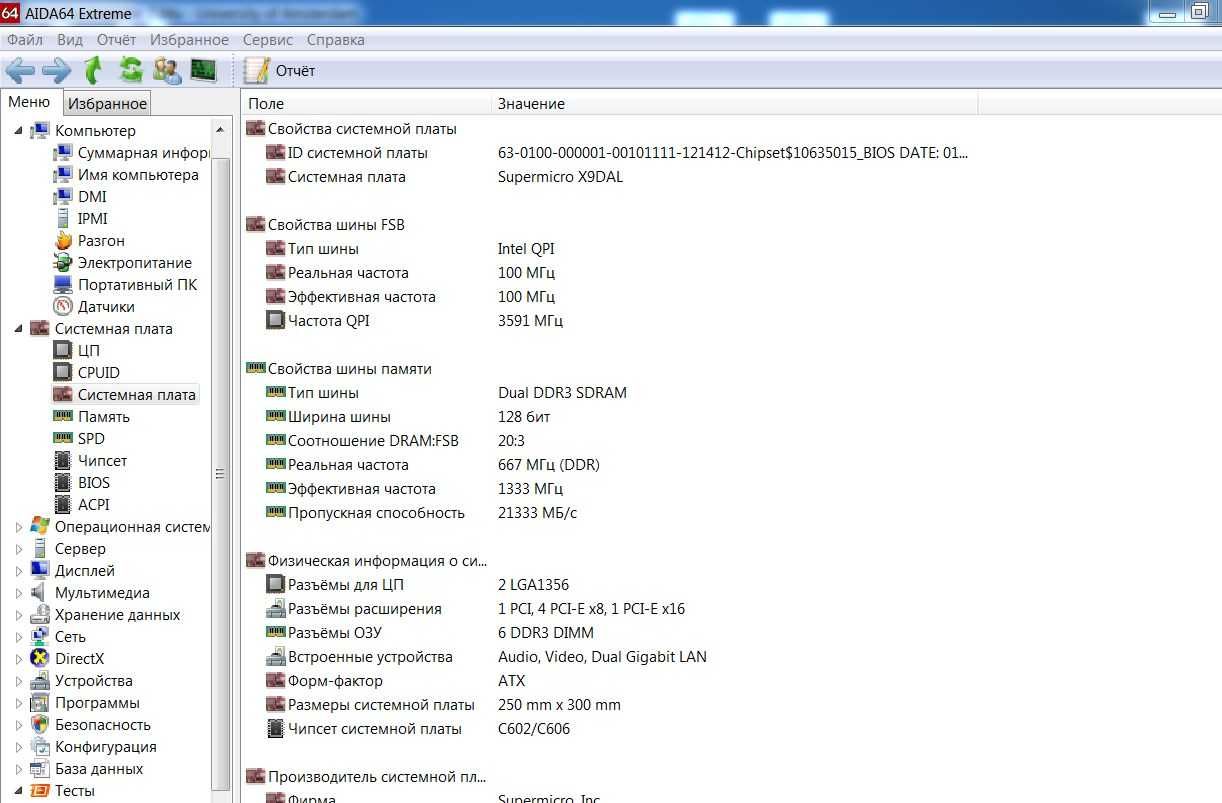This screenshot has height=803, width=1222.
Task: Click the DirectX Xbox-style icon
Action: tap(40, 658)
